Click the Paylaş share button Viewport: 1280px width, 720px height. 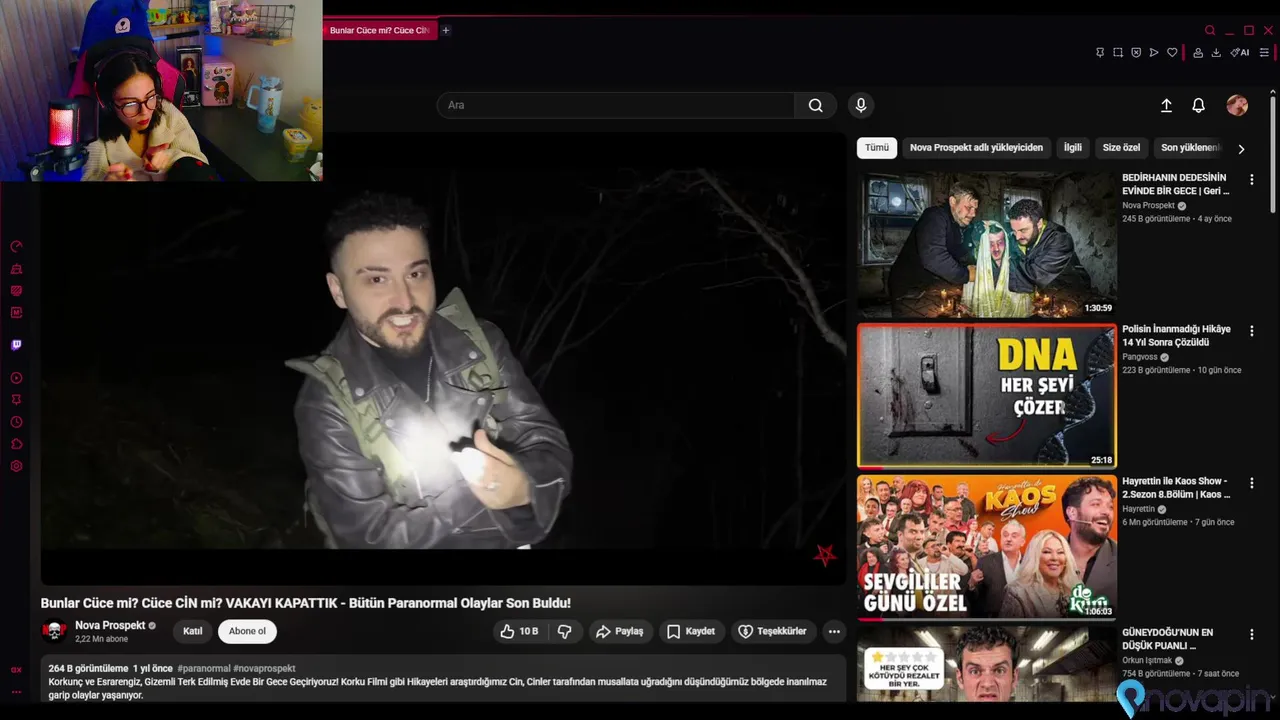(620, 631)
